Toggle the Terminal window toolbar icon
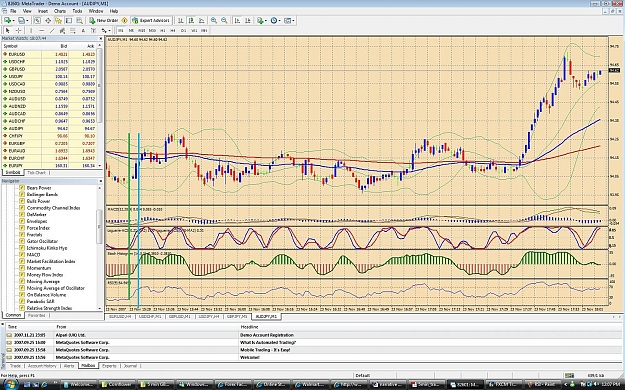The image size is (625, 390). (69, 20)
